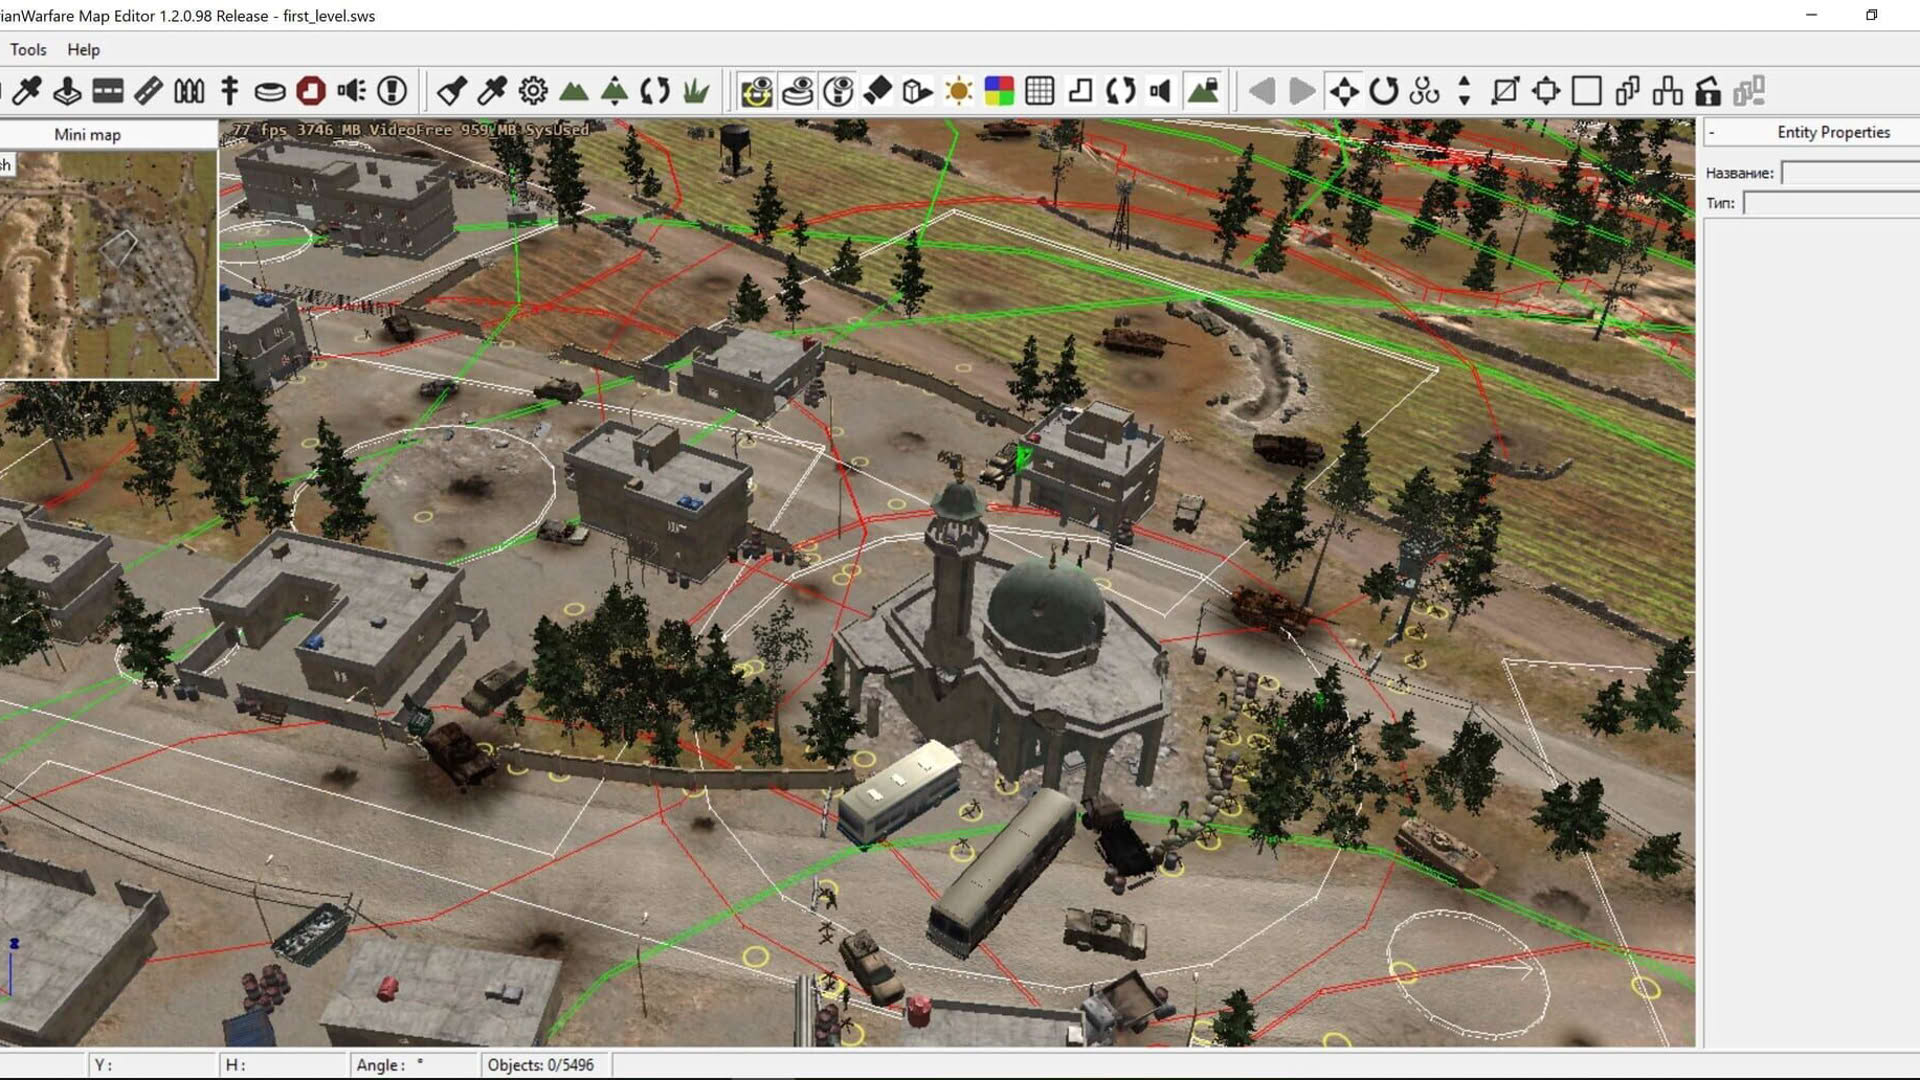1920x1080 pixels.
Task: Select the flashlight tool icon
Action: click(x=452, y=91)
